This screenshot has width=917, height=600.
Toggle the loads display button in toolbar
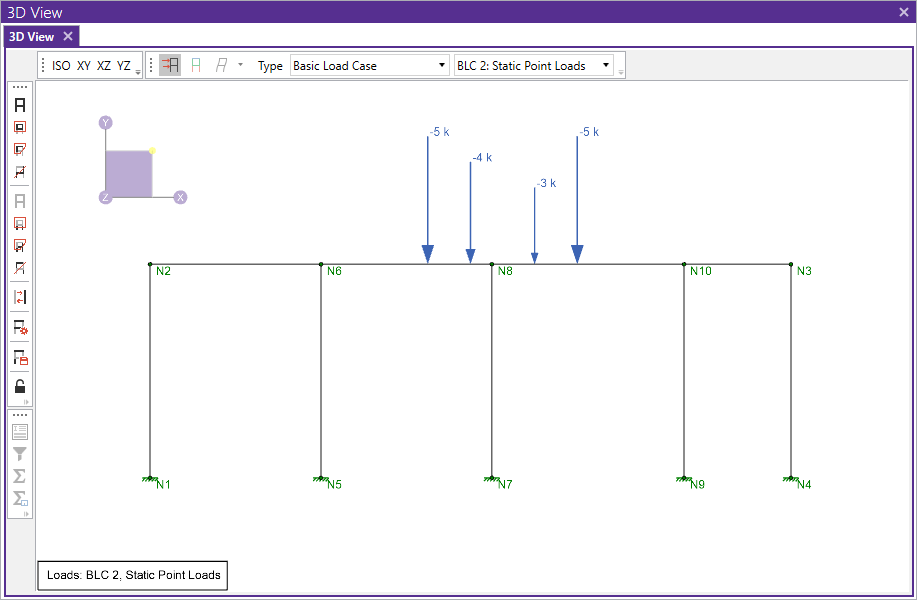click(170, 66)
